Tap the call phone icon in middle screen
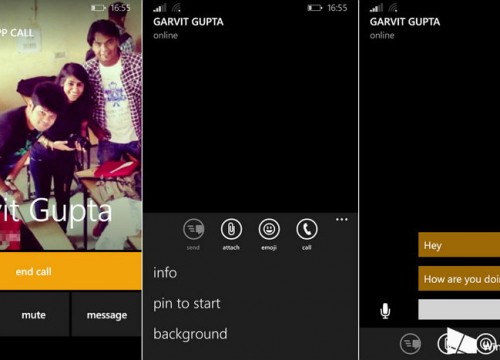 (x=307, y=229)
